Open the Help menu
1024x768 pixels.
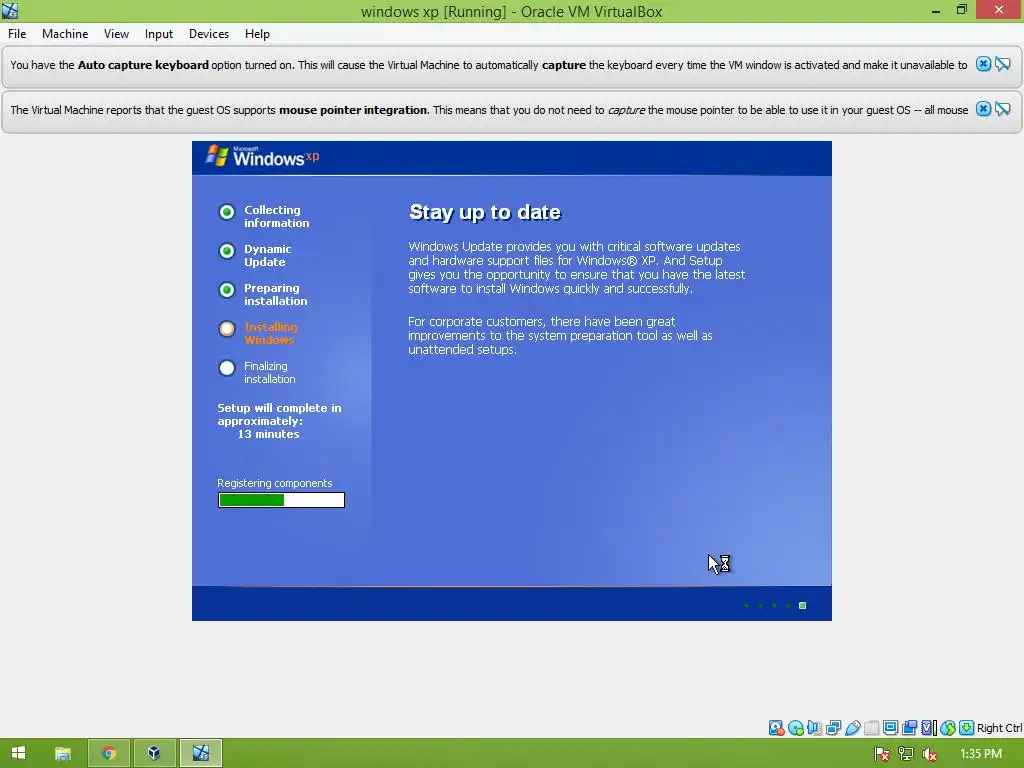coord(257,34)
